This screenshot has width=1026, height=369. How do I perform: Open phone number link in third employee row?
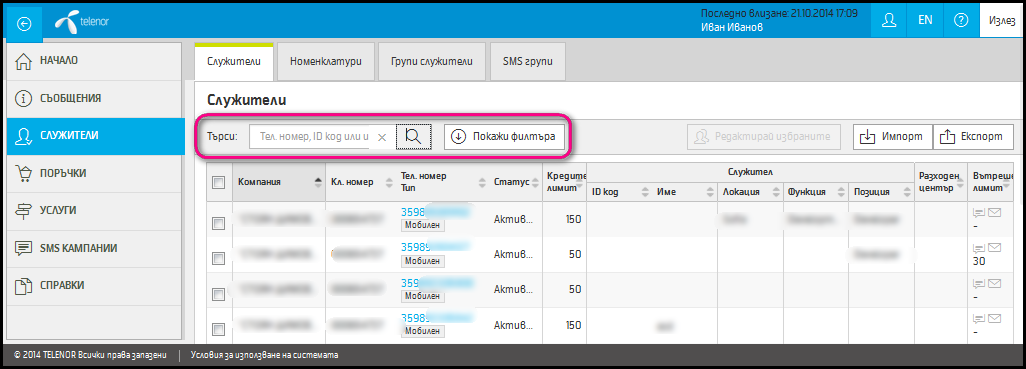(x=437, y=283)
